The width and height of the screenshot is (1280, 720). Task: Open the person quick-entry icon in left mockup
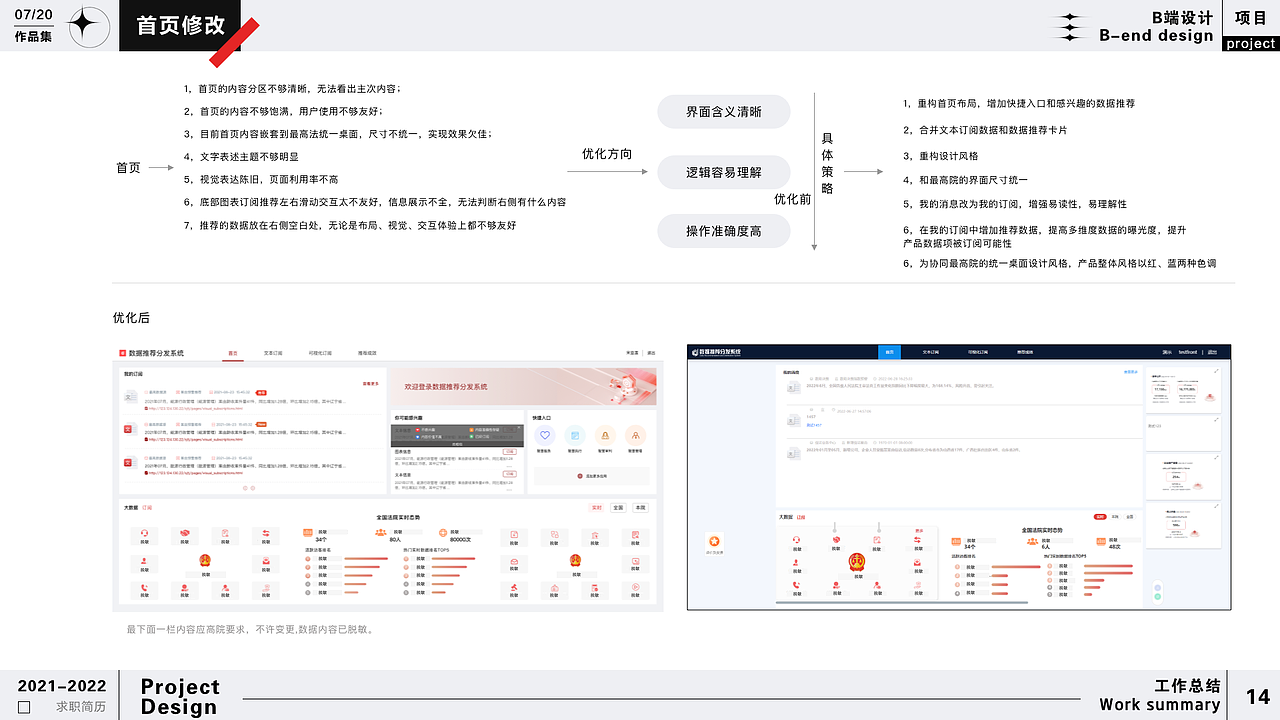click(x=635, y=435)
